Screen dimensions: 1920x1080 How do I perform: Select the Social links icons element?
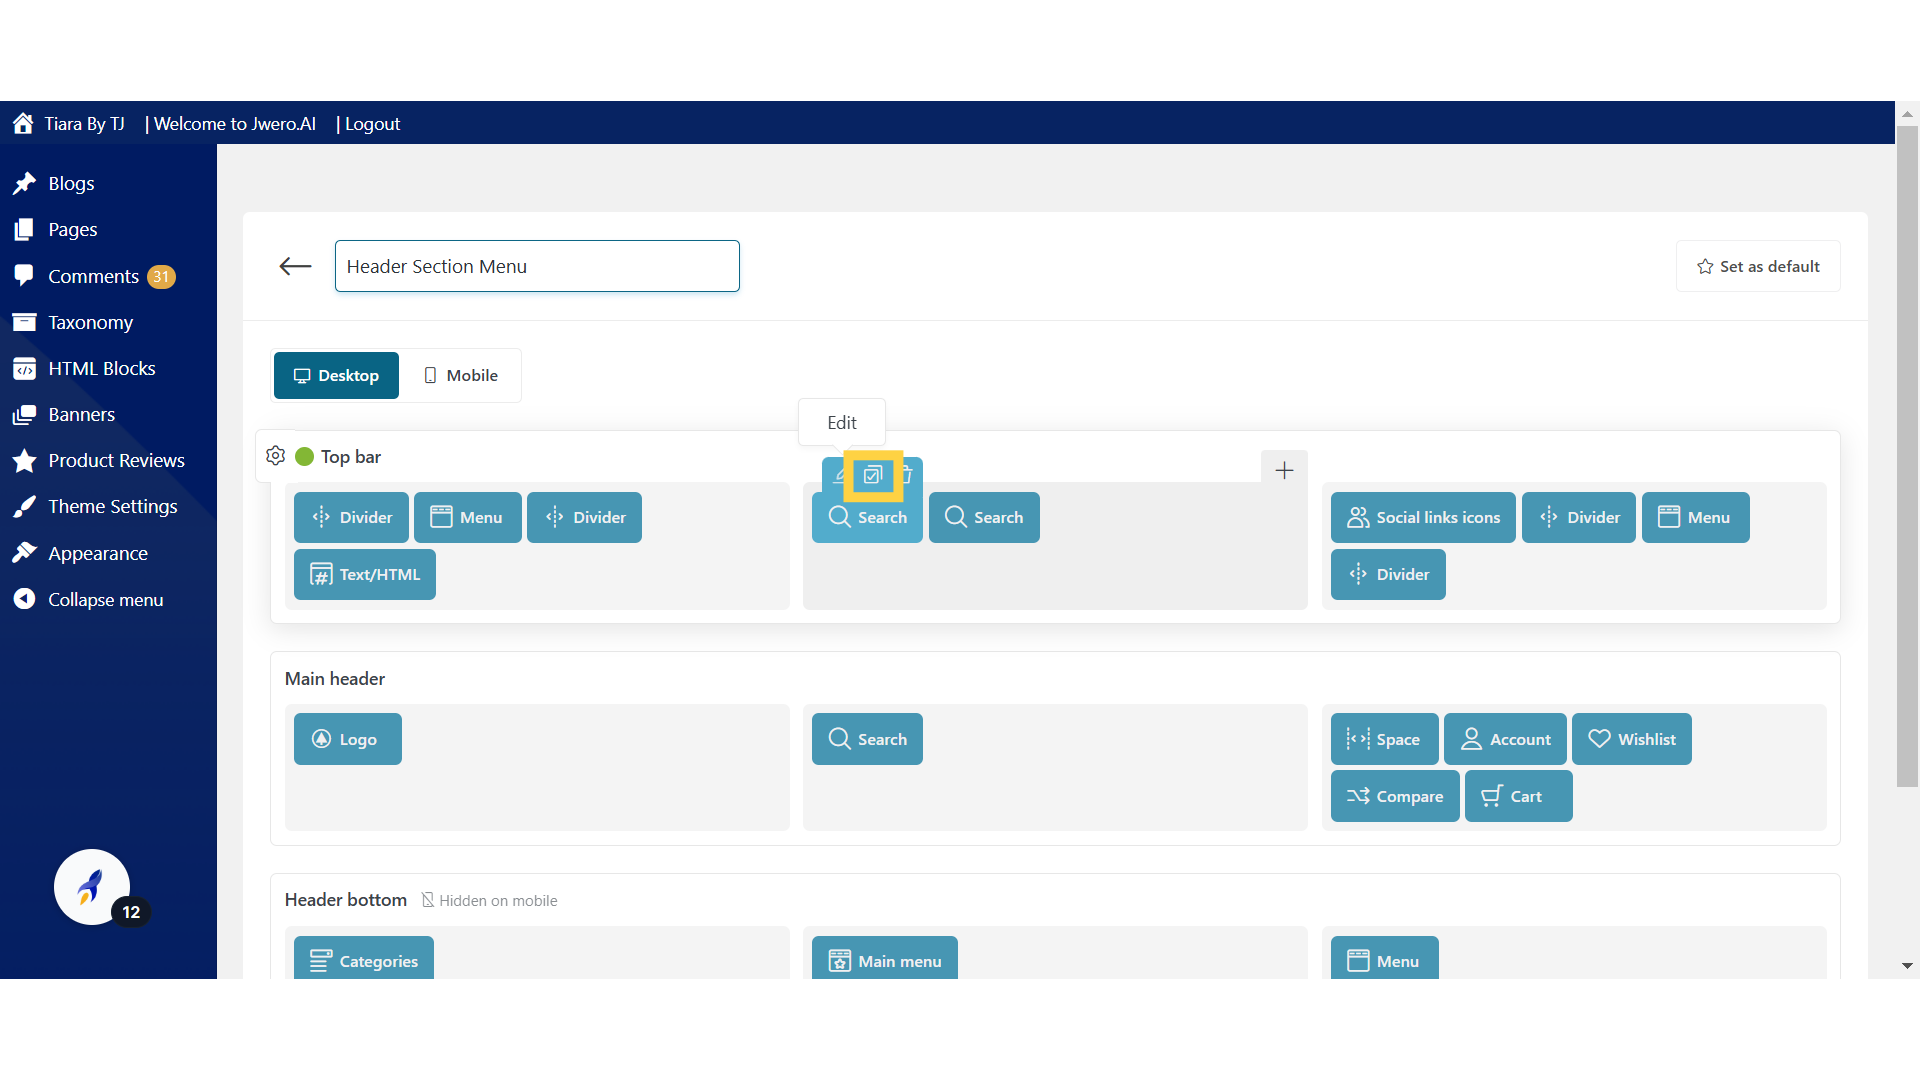pos(1423,517)
